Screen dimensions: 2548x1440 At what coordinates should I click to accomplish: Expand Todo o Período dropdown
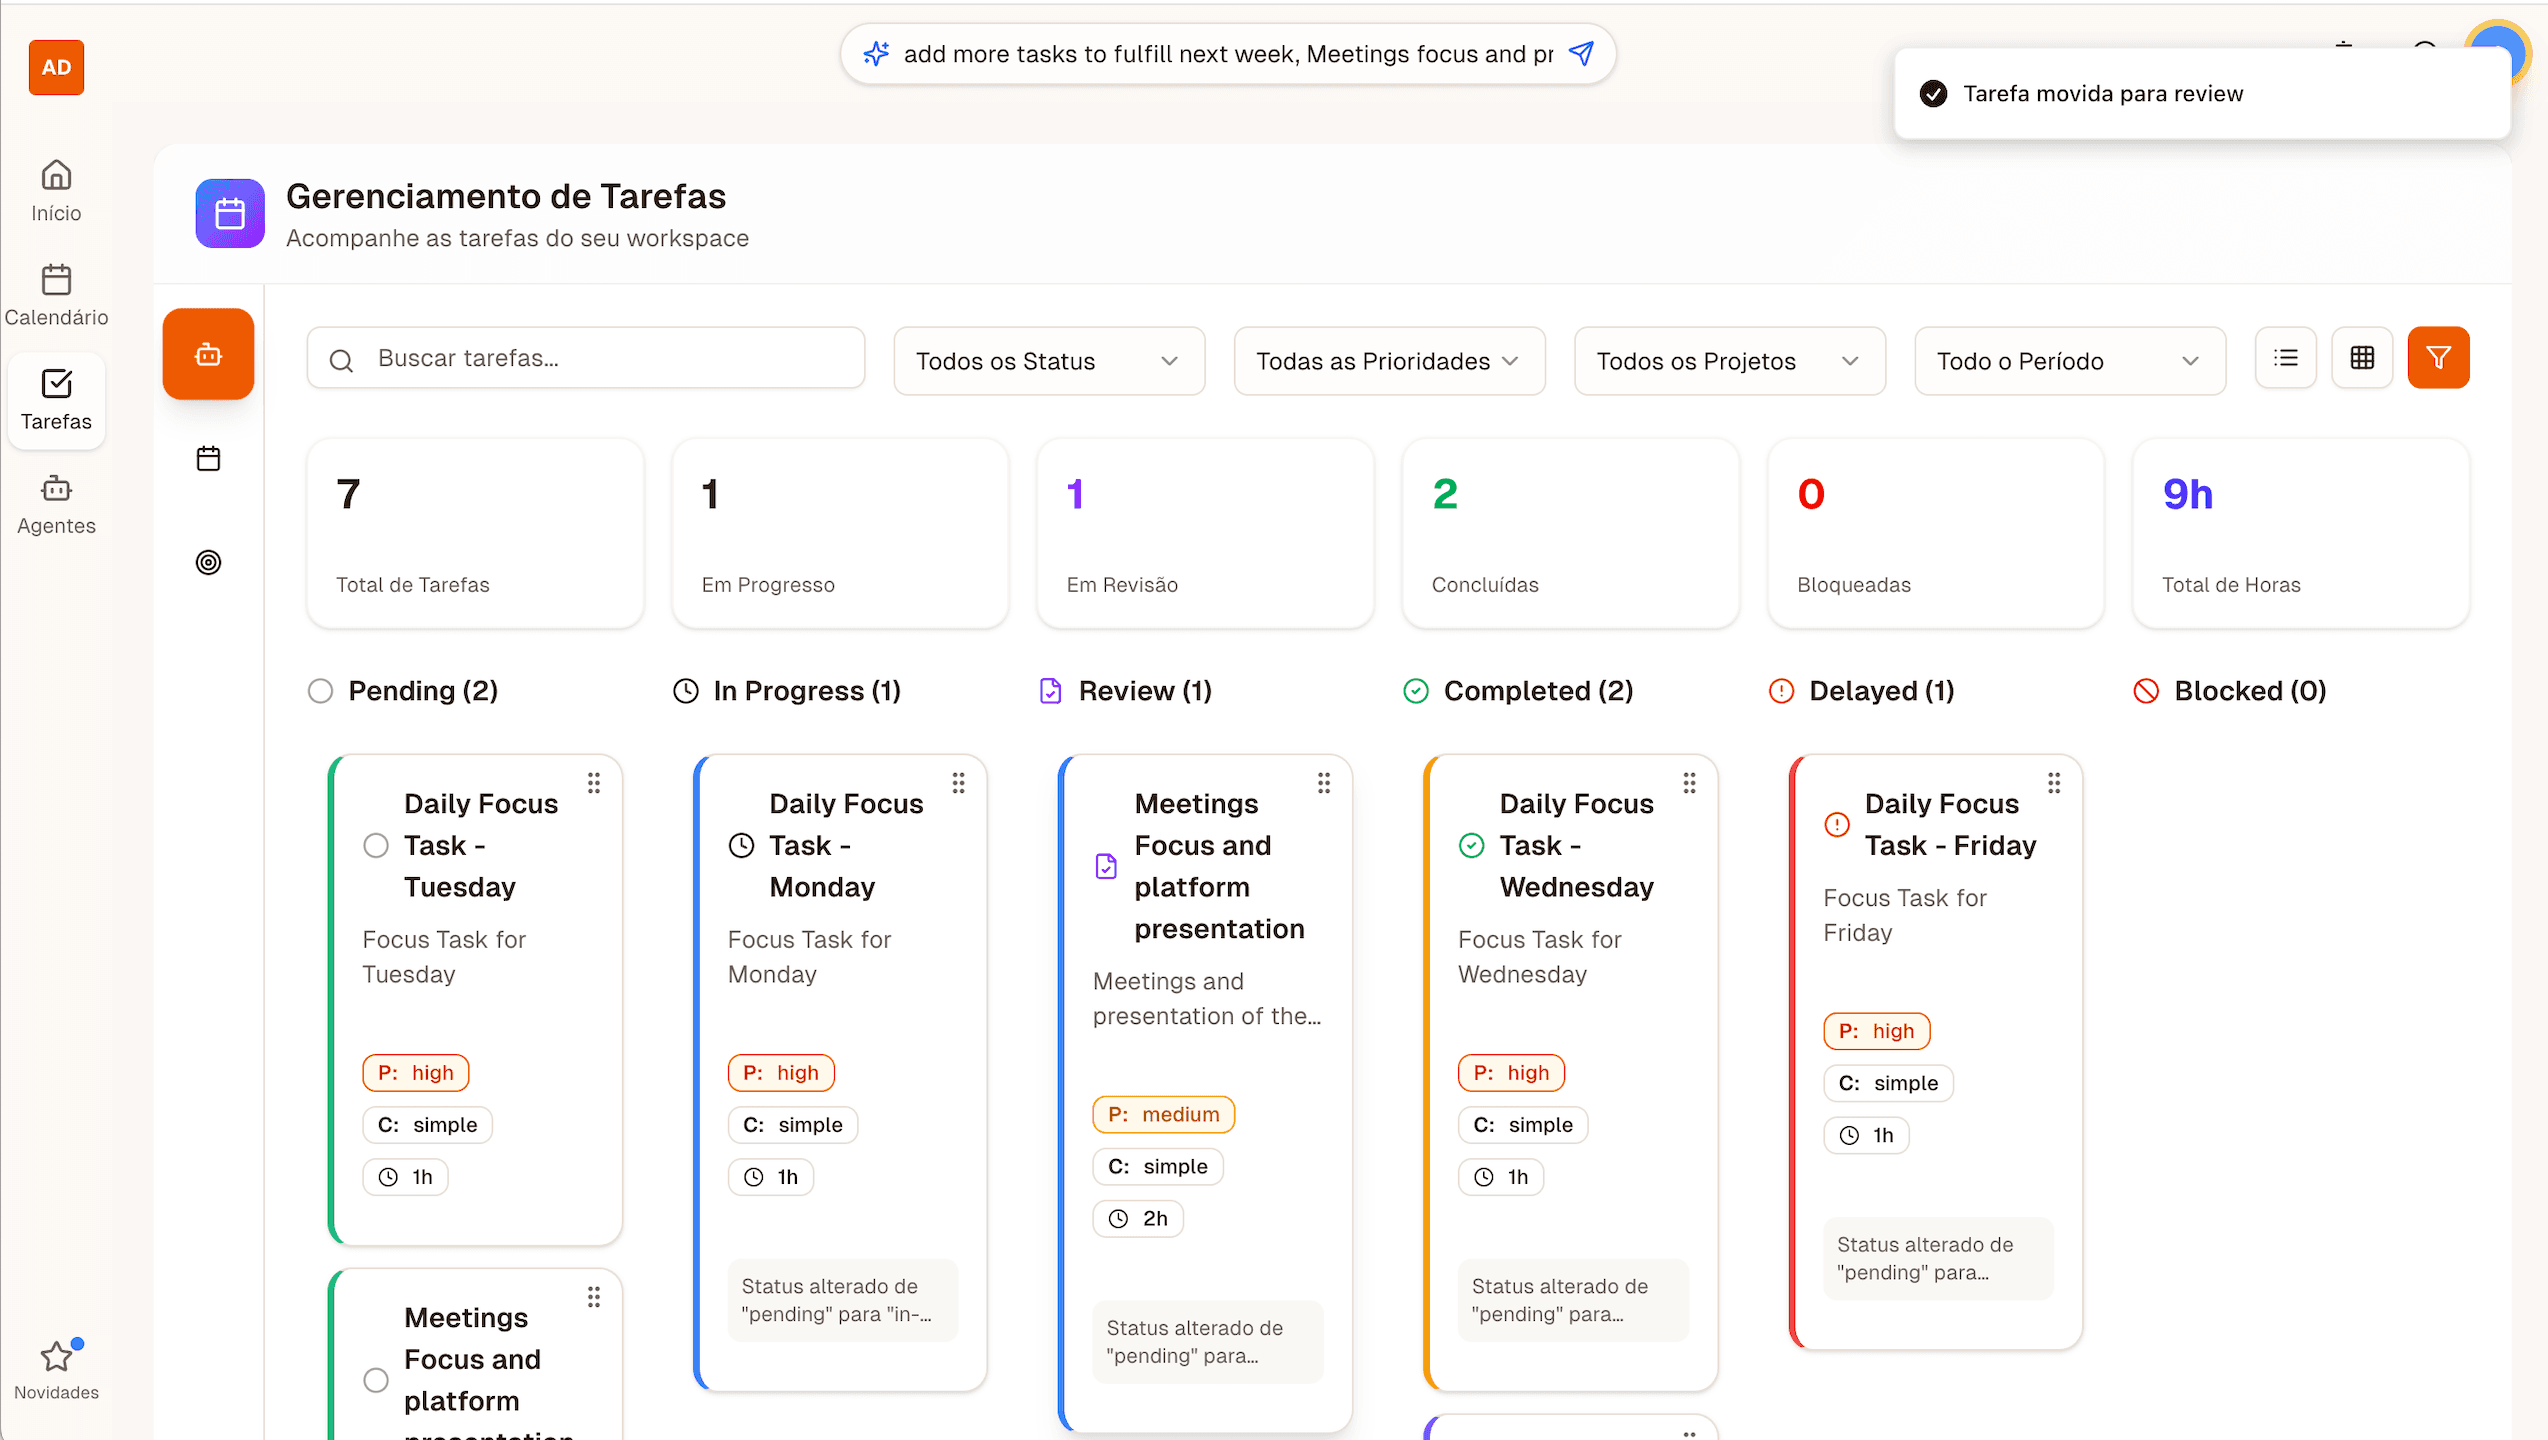pos(2069,361)
